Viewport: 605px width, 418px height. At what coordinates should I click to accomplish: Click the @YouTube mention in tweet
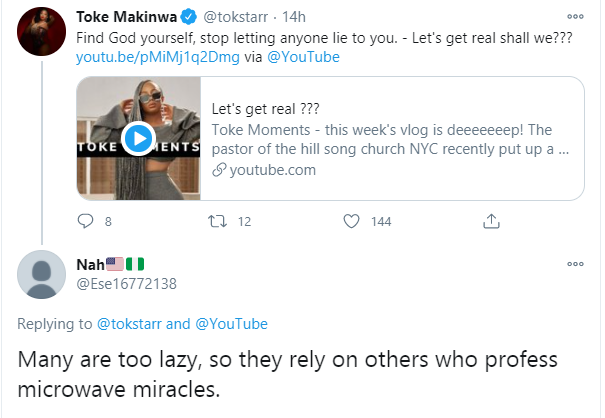point(303,57)
